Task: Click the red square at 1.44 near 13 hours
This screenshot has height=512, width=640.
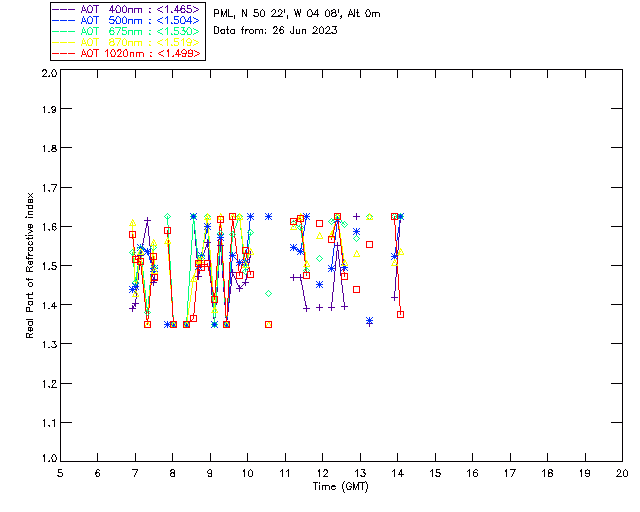Action: tap(356, 289)
